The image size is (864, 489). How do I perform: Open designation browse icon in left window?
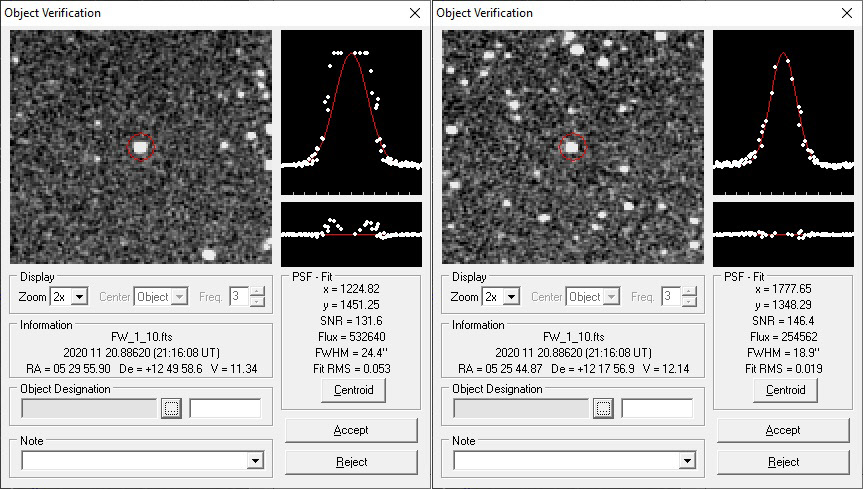pyautogui.click(x=171, y=408)
